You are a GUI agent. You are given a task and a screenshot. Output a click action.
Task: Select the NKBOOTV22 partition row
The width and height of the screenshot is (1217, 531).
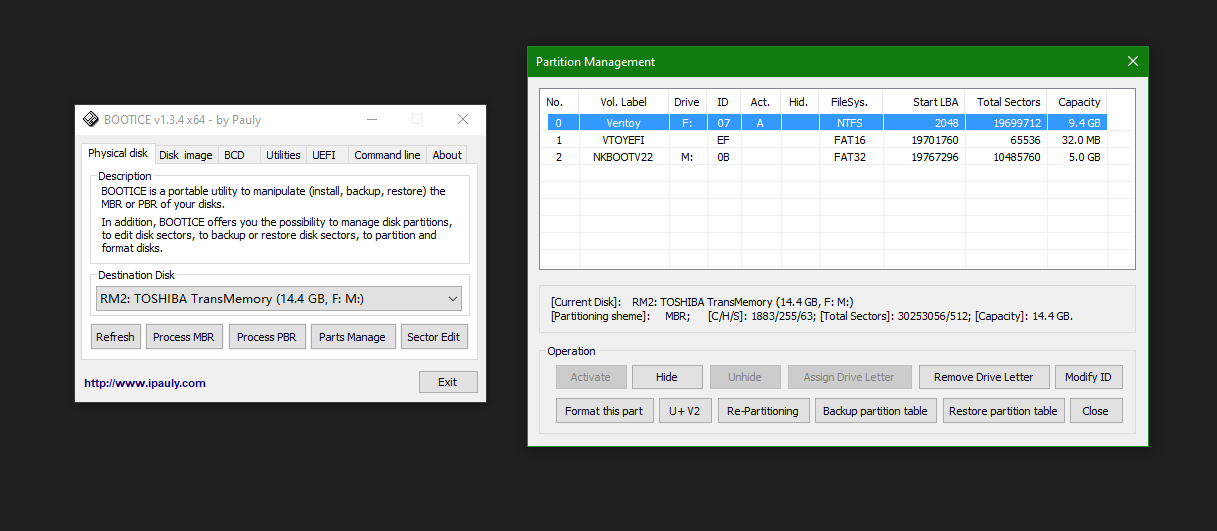826,157
